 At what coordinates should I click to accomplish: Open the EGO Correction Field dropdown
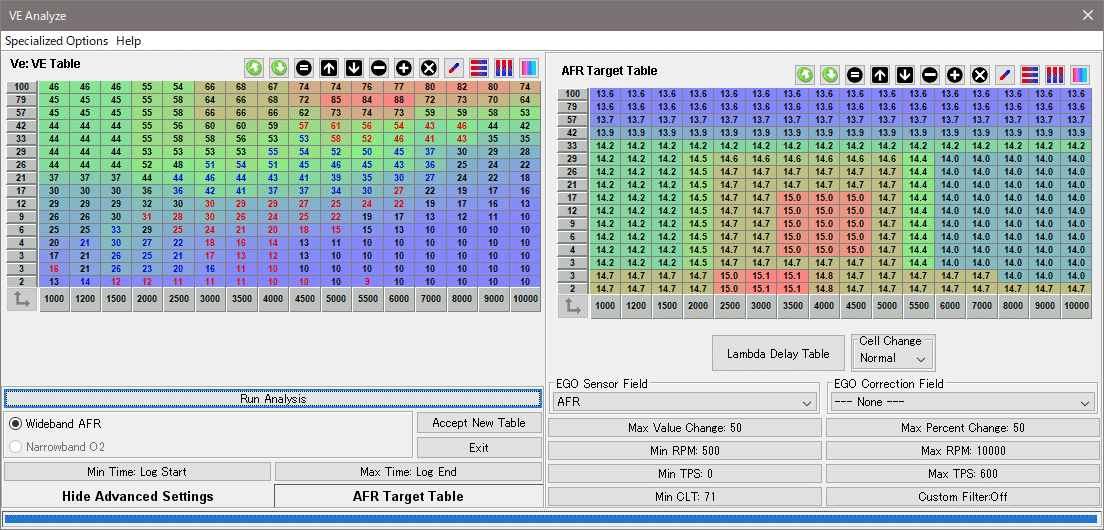[x=963, y=402]
